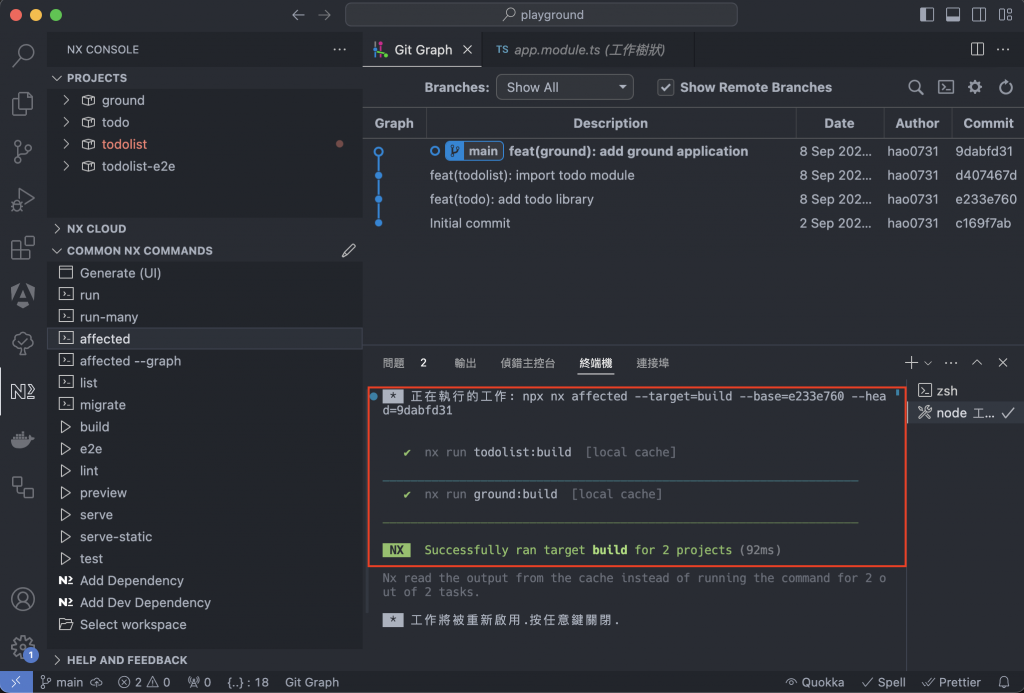Open NX Console more actions ellipsis

tap(340, 50)
